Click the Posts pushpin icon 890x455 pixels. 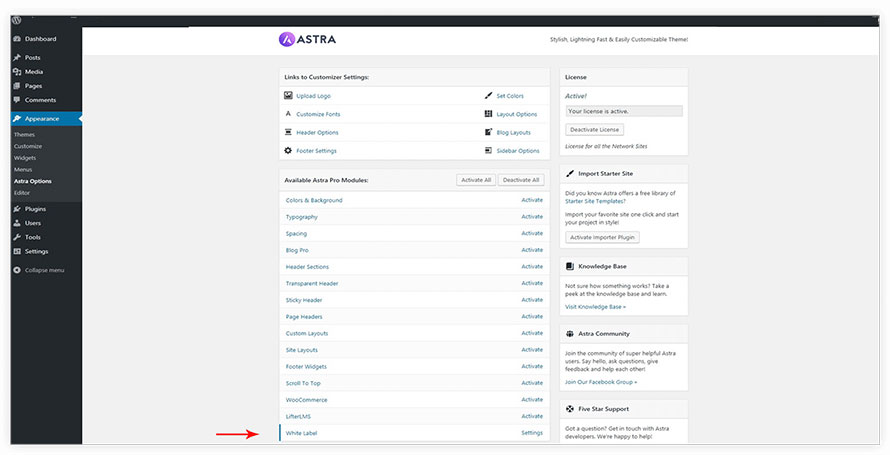[x=17, y=57]
